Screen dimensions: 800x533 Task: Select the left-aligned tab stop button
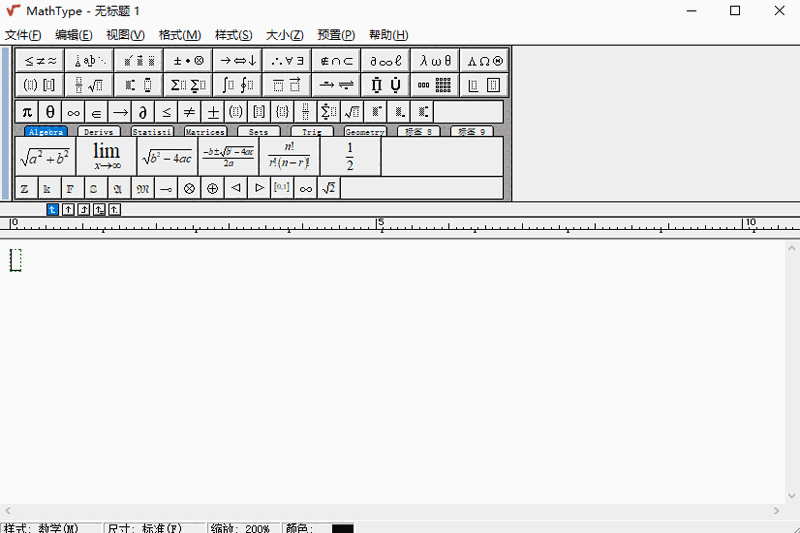53,209
